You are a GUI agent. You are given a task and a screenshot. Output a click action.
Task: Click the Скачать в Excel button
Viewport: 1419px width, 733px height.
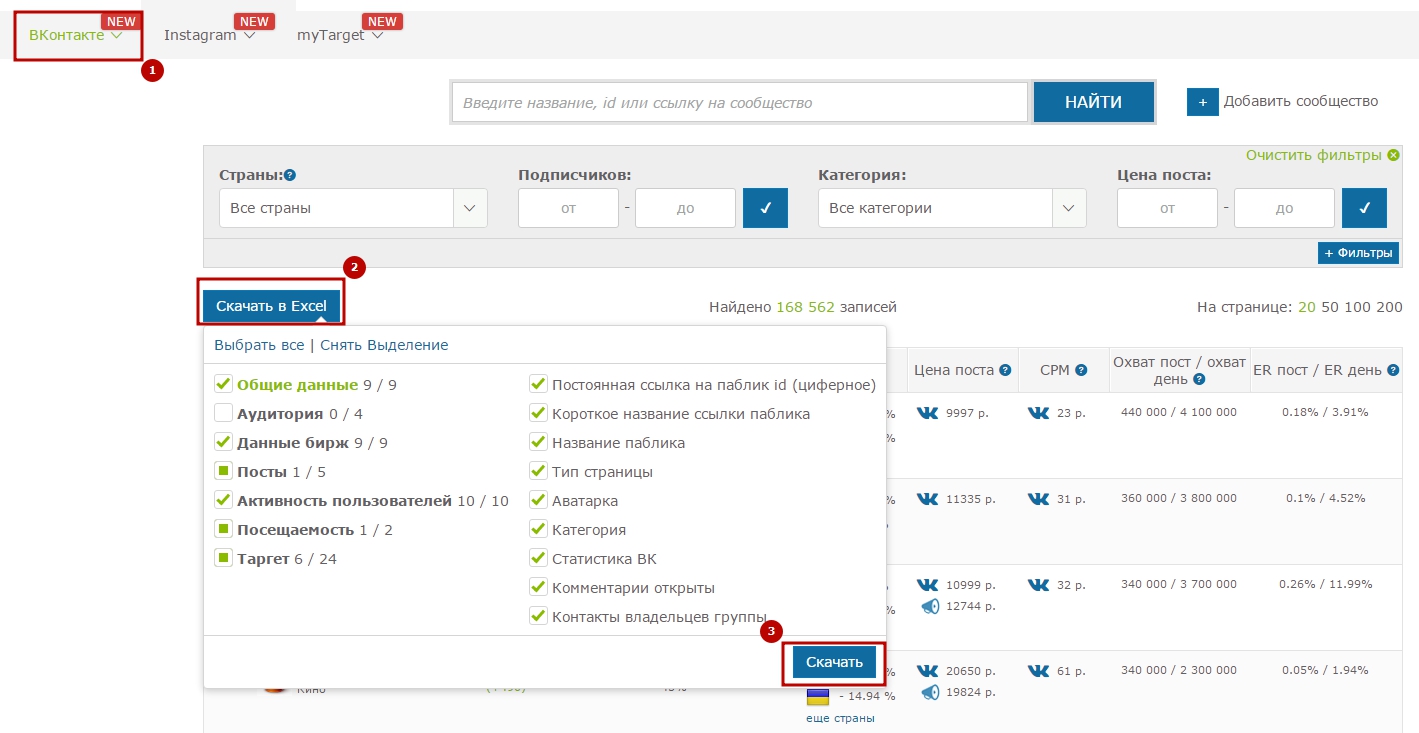271,306
